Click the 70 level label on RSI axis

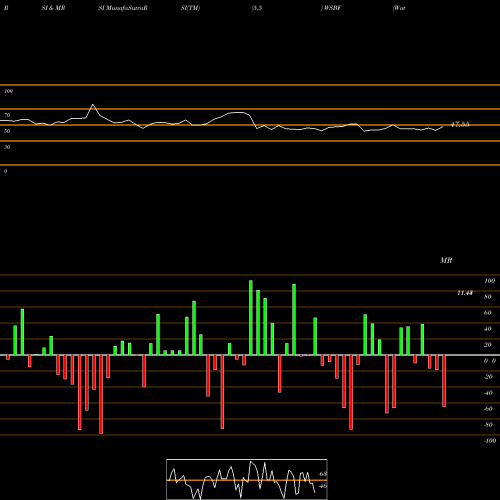point(7,115)
